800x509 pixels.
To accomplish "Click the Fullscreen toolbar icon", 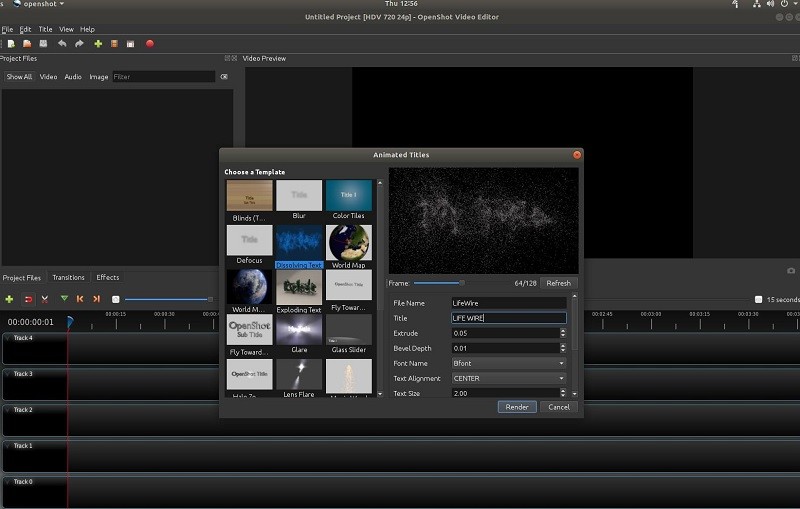I will pyautogui.click(x=131, y=44).
